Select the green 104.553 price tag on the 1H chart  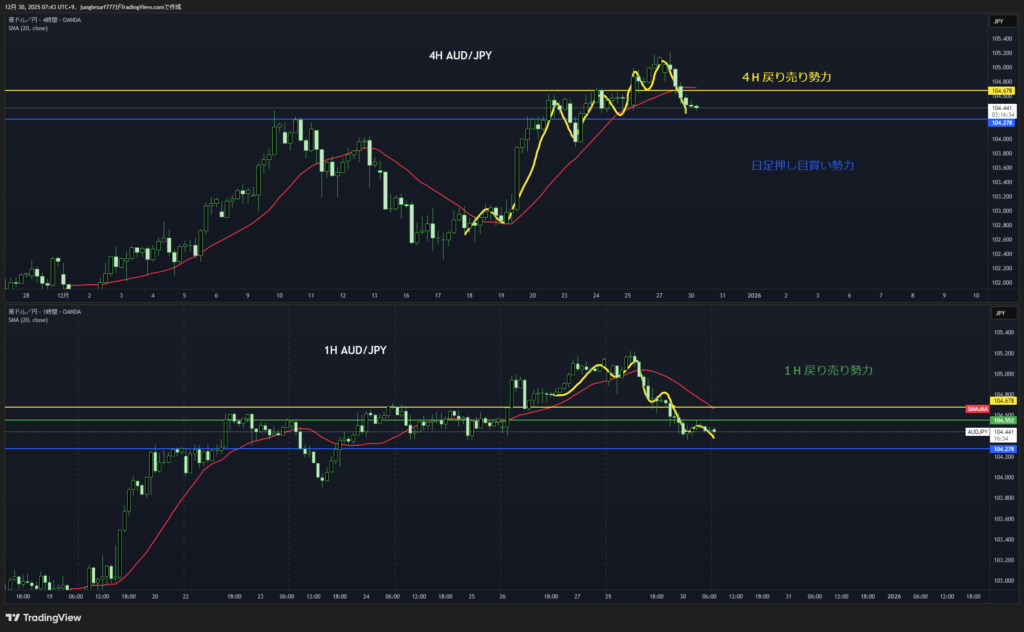(x=1001, y=420)
